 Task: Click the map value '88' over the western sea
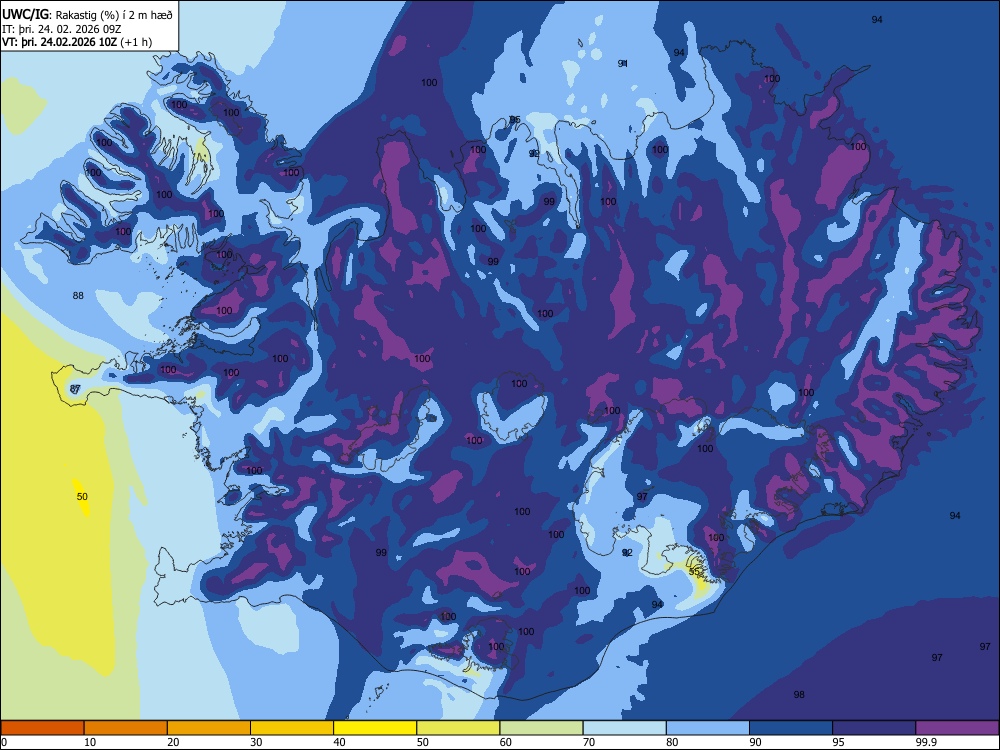(x=78, y=295)
